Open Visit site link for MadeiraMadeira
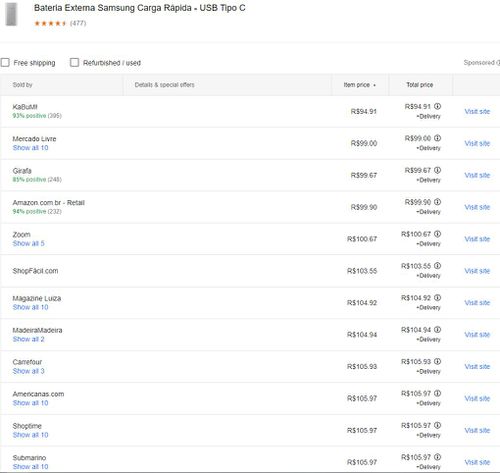500x473 pixels. [477, 335]
